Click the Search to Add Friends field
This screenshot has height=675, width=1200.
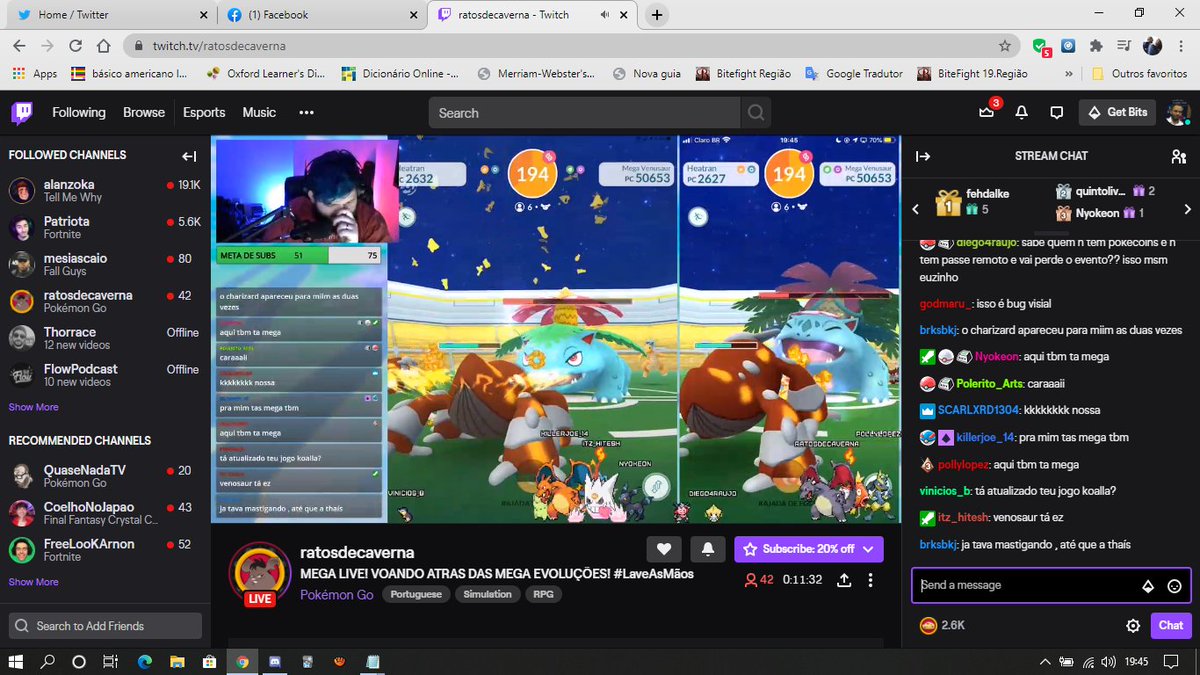tap(105, 626)
